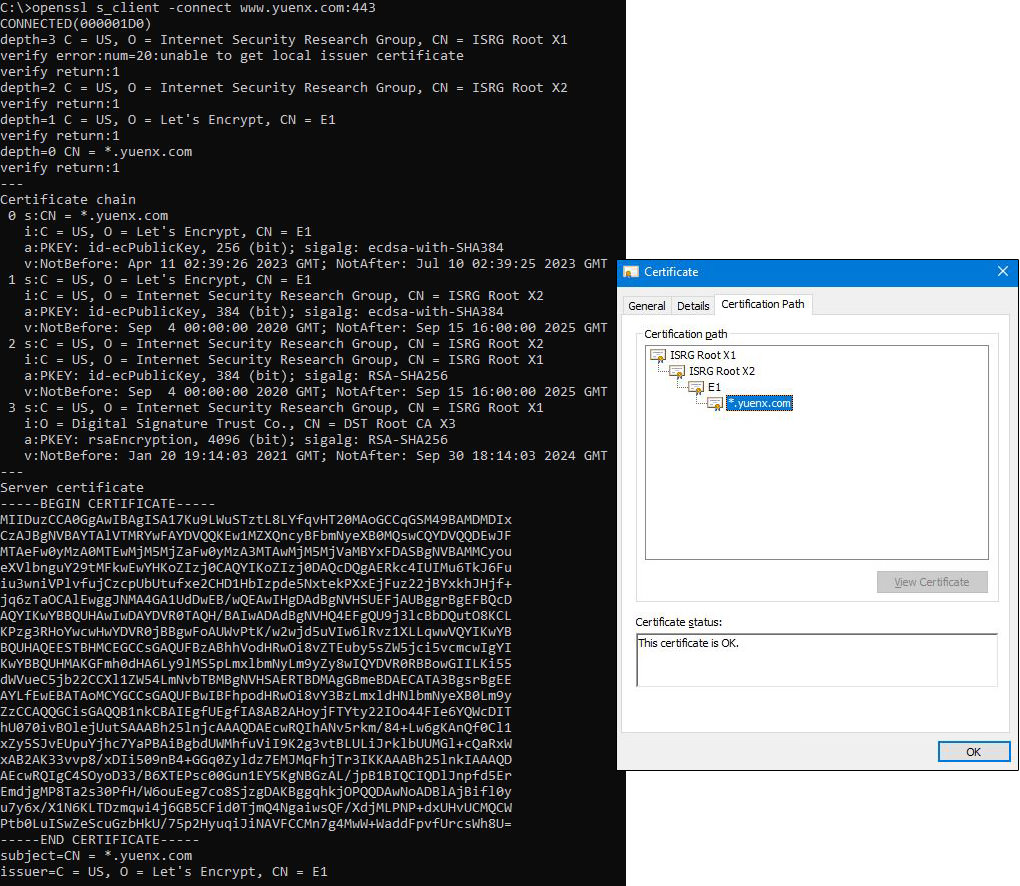Select the highlighted *.yuenx.com entry
The image size is (1020, 886).
pyautogui.click(x=759, y=403)
